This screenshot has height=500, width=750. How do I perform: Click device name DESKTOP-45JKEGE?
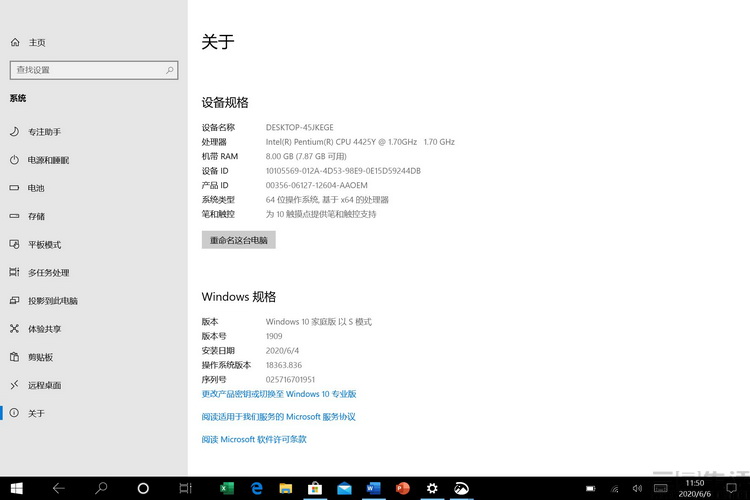[299, 127]
